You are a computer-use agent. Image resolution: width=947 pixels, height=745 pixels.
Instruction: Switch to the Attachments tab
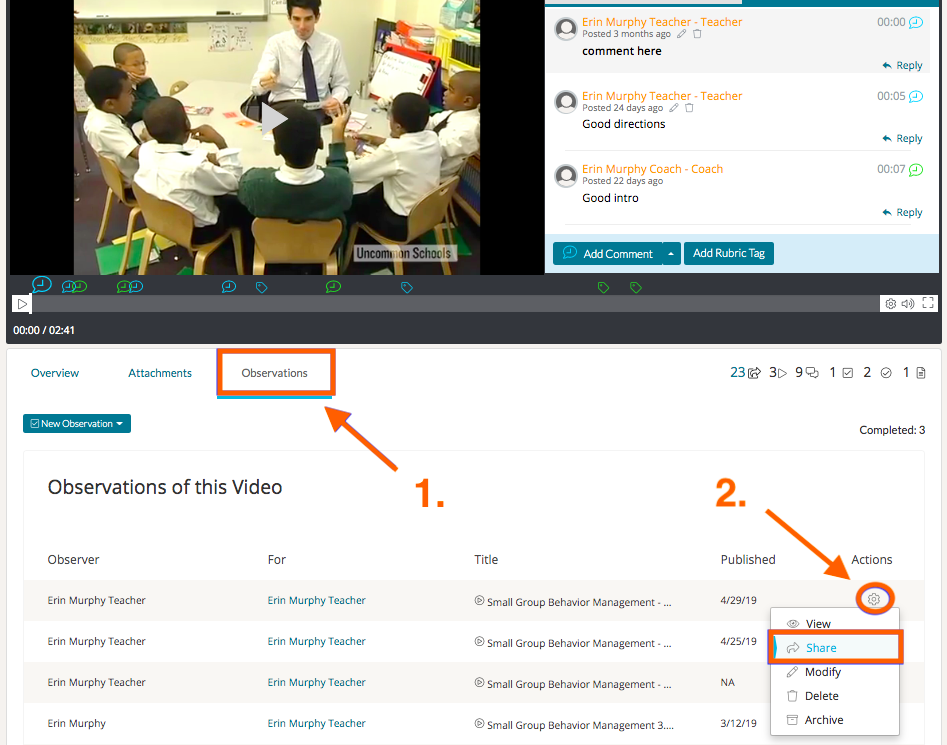[x=160, y=373]
